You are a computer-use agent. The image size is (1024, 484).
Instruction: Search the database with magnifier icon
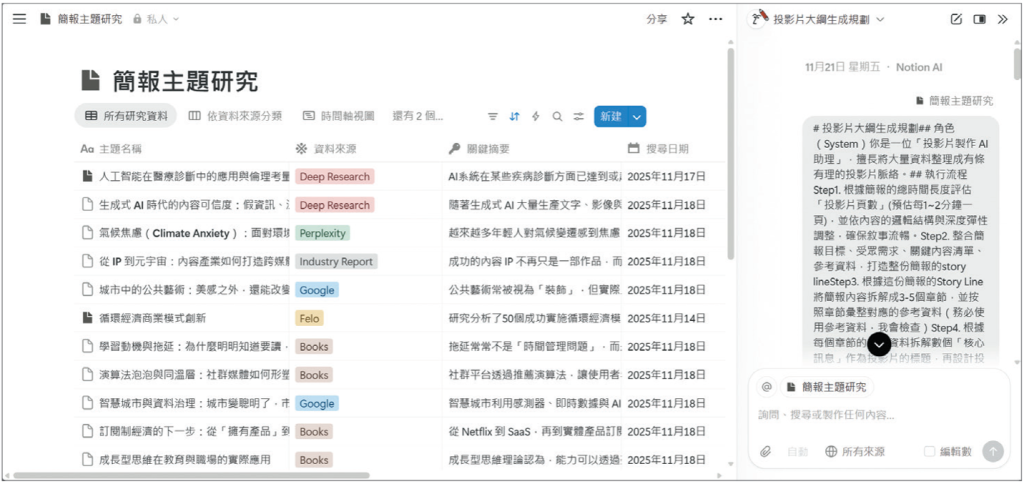pos(557,116)
